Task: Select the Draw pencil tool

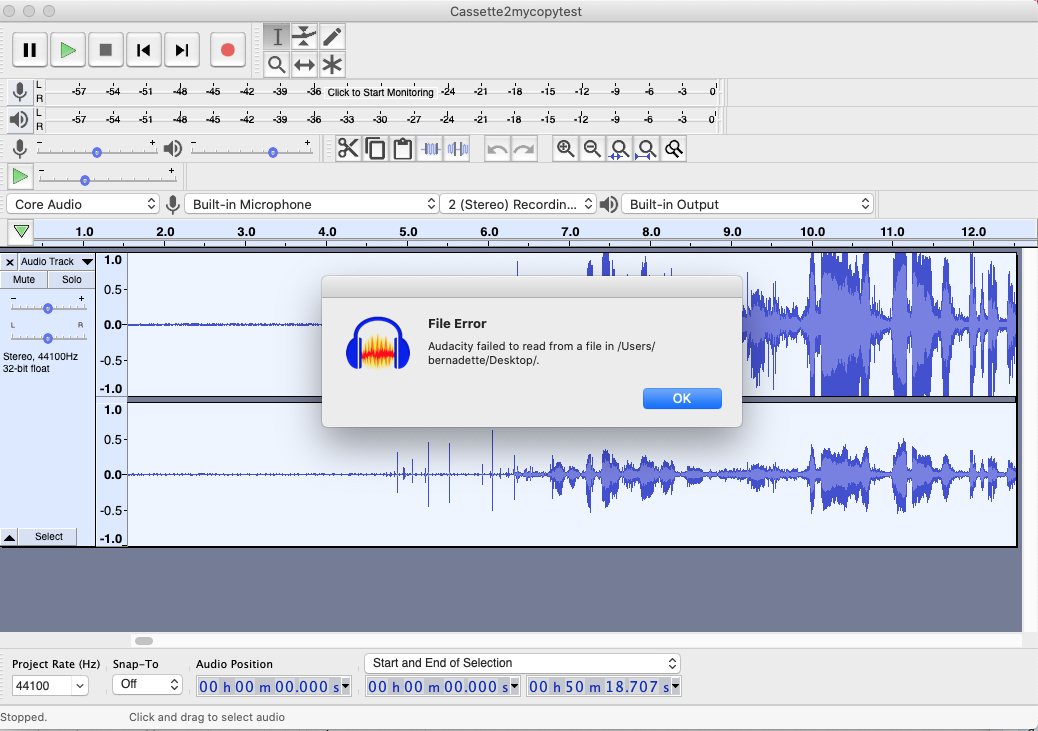Action: (x=332, y=37)
